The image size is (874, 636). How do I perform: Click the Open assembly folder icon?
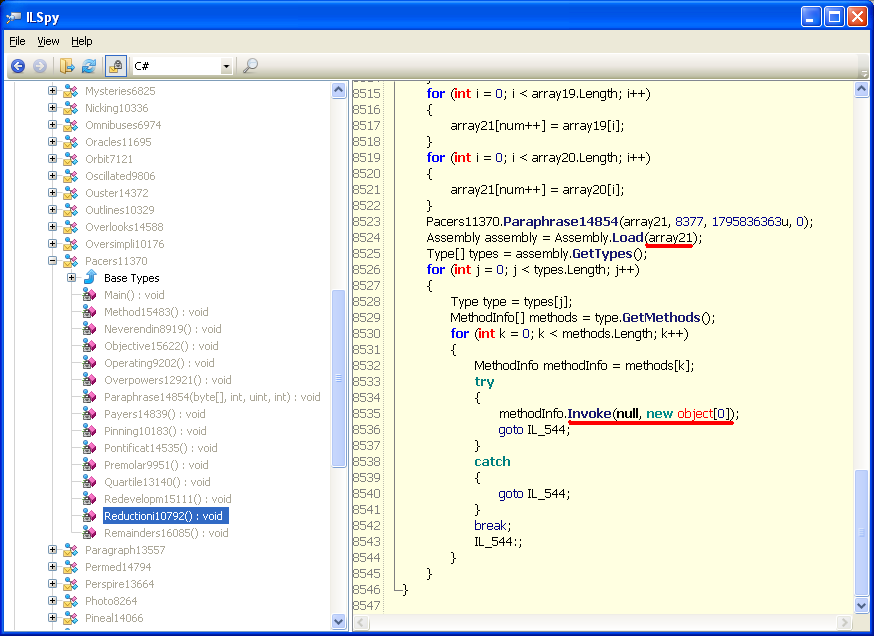(x=67, y=66)
